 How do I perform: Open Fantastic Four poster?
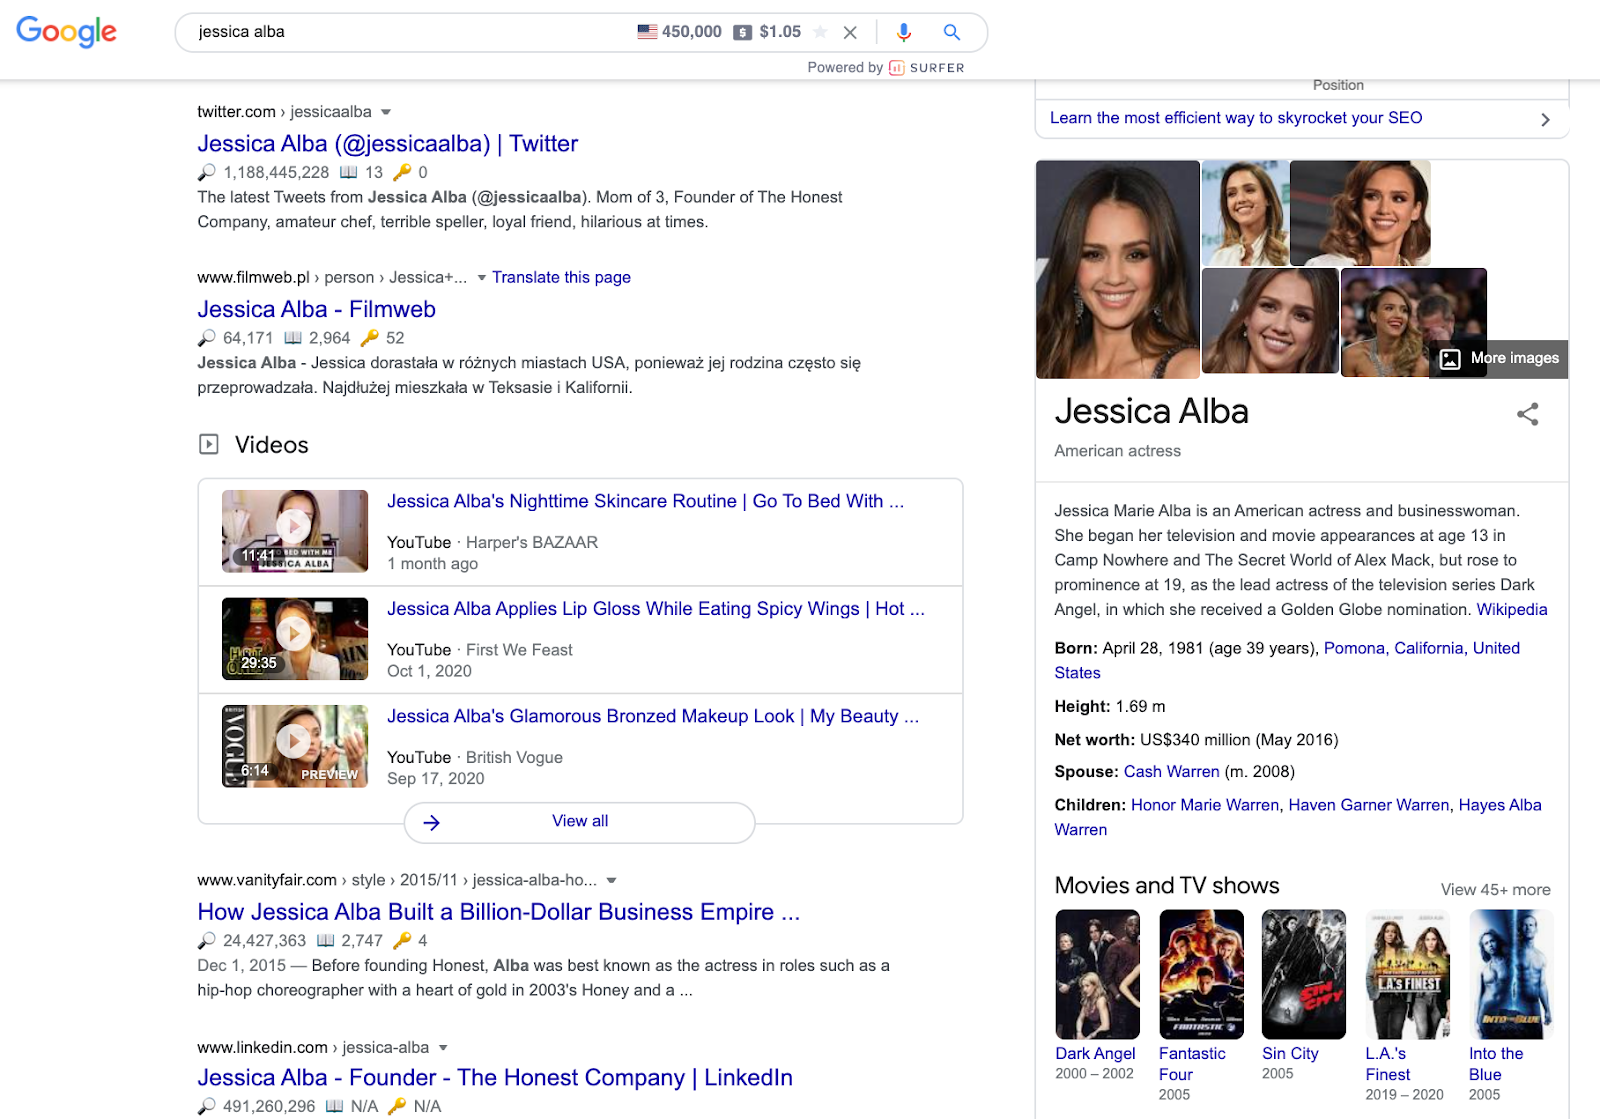point(1201,974)
